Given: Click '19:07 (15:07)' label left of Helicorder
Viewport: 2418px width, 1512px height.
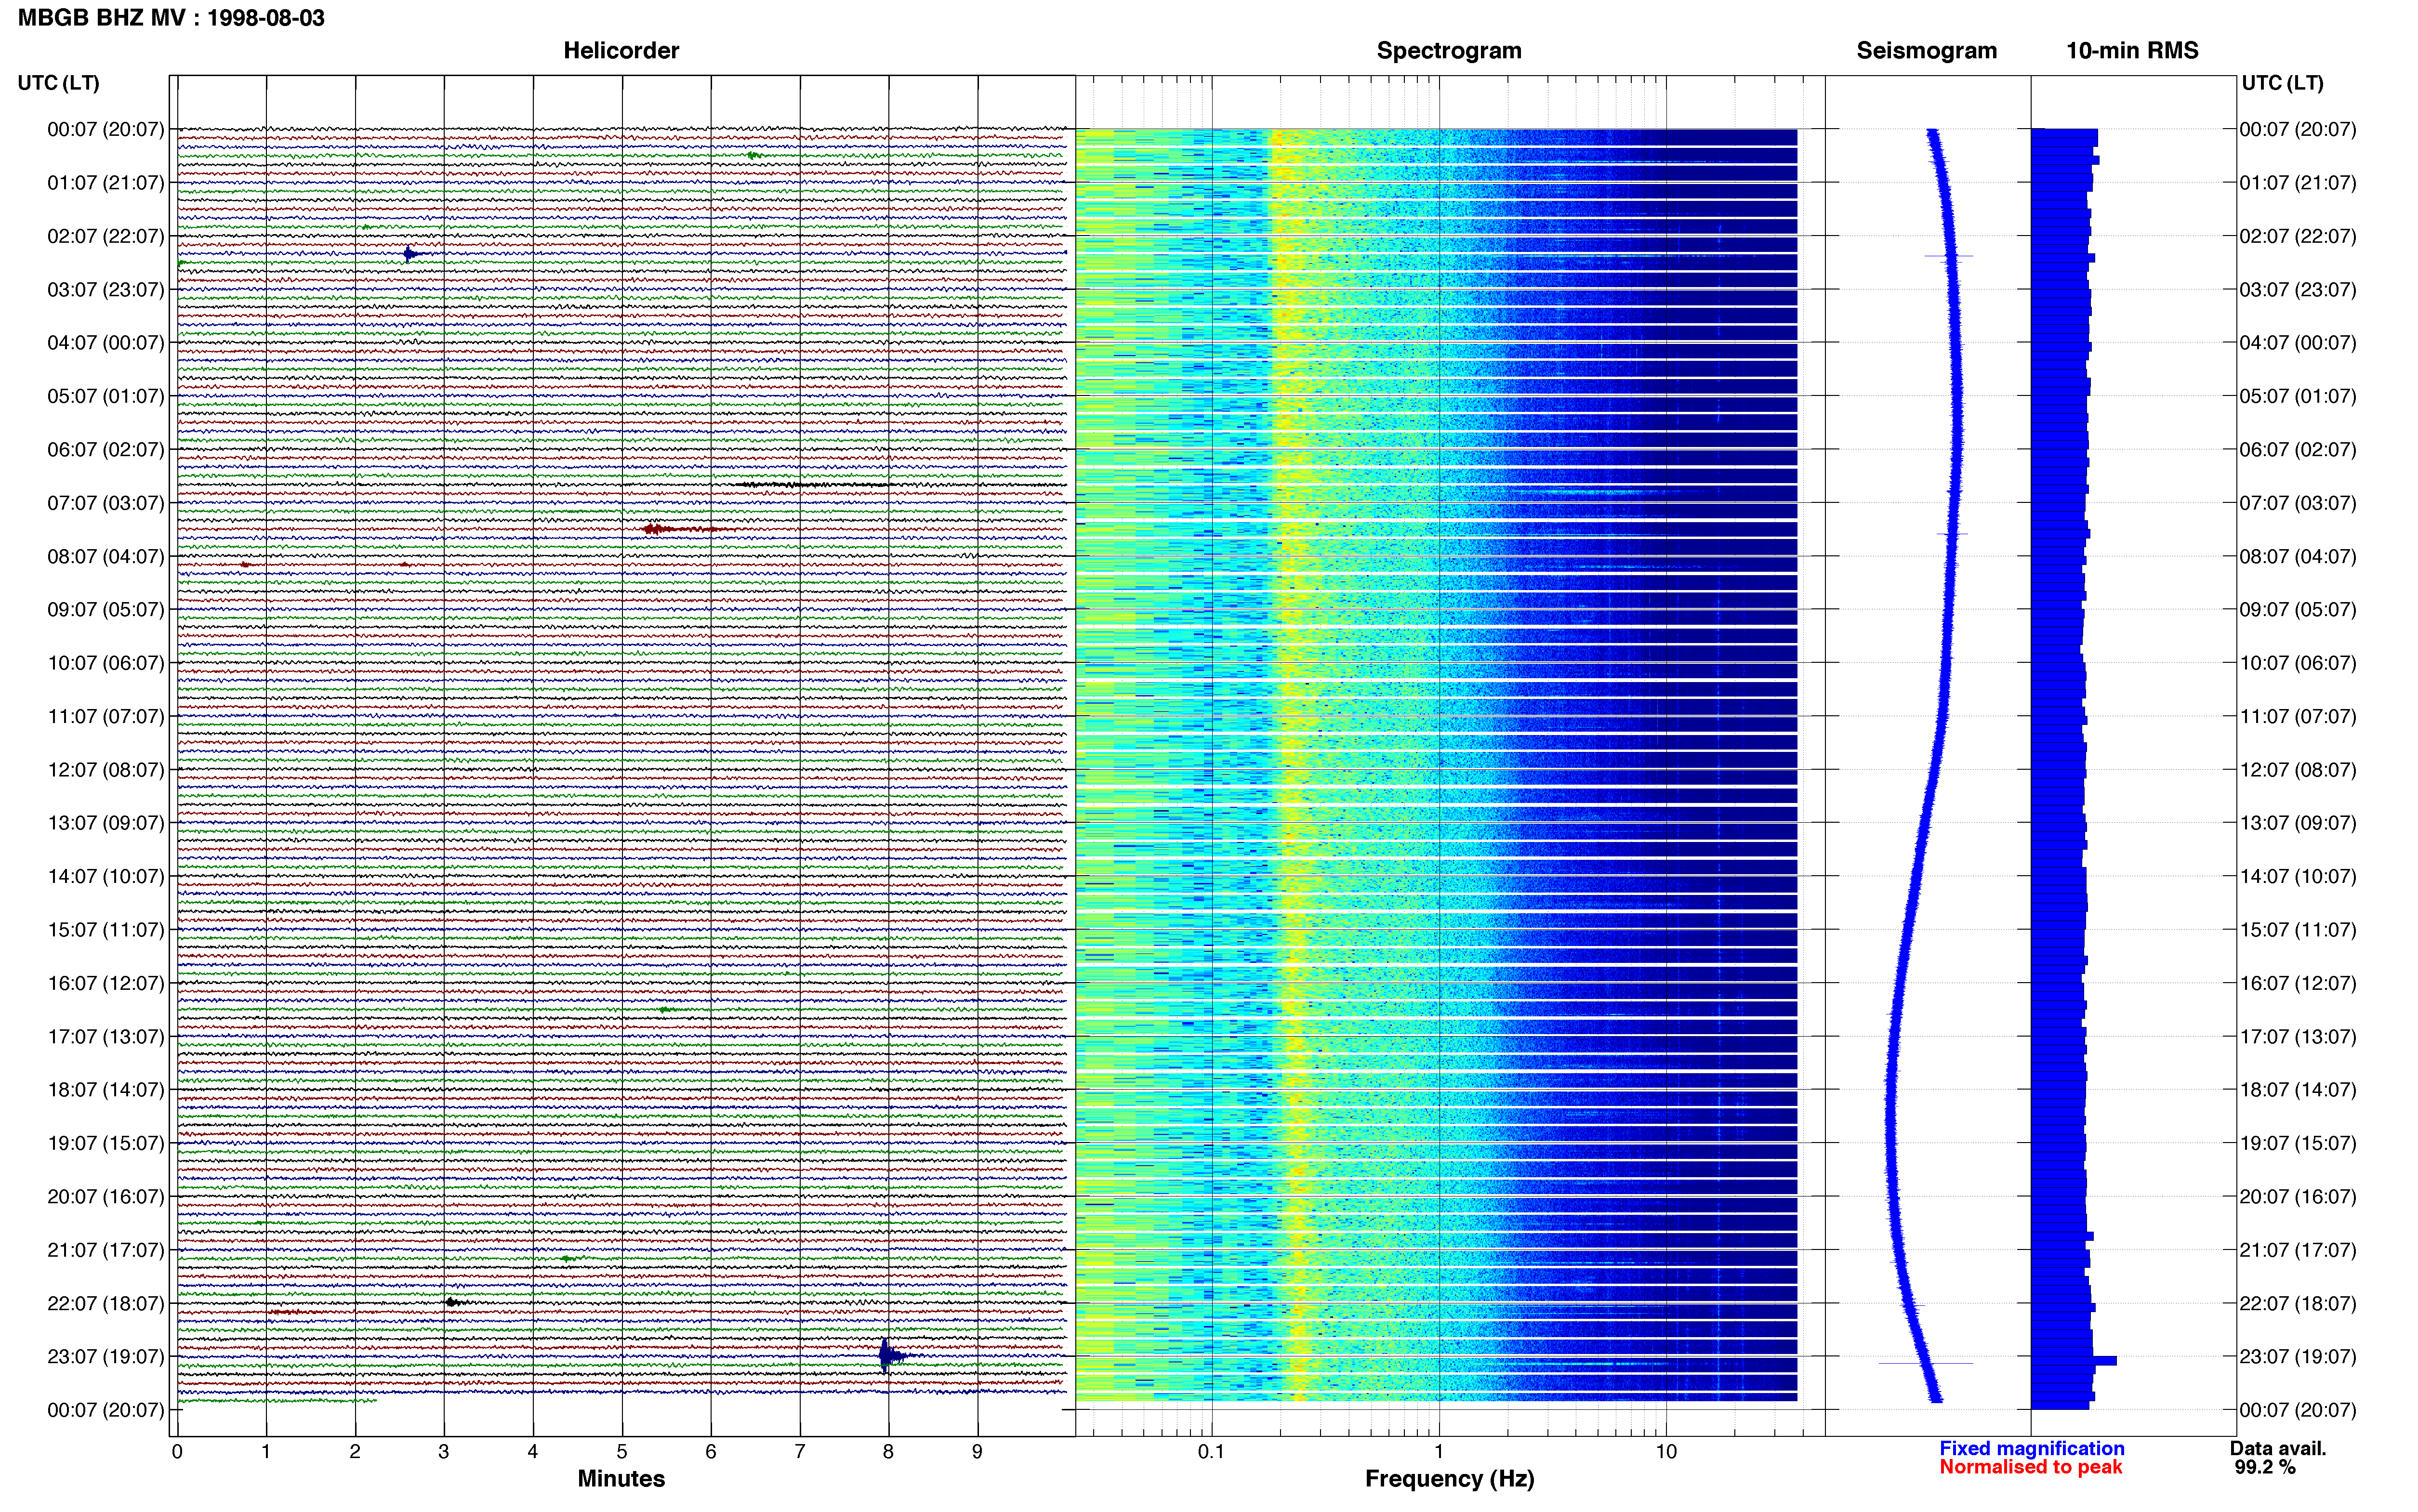Looking at the screenshot, I should coord(106,1143).
